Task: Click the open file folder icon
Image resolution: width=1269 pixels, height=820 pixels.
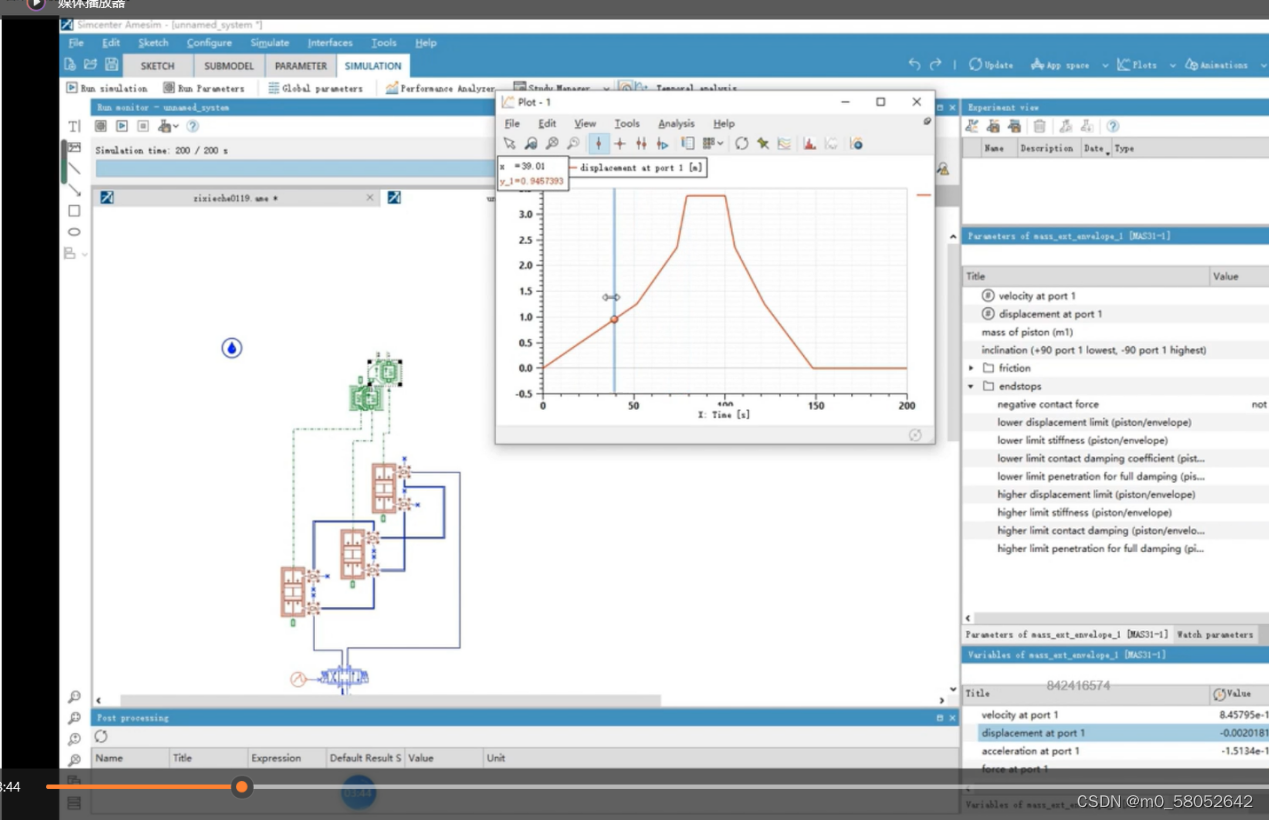Action: click(x=90, y=65)
